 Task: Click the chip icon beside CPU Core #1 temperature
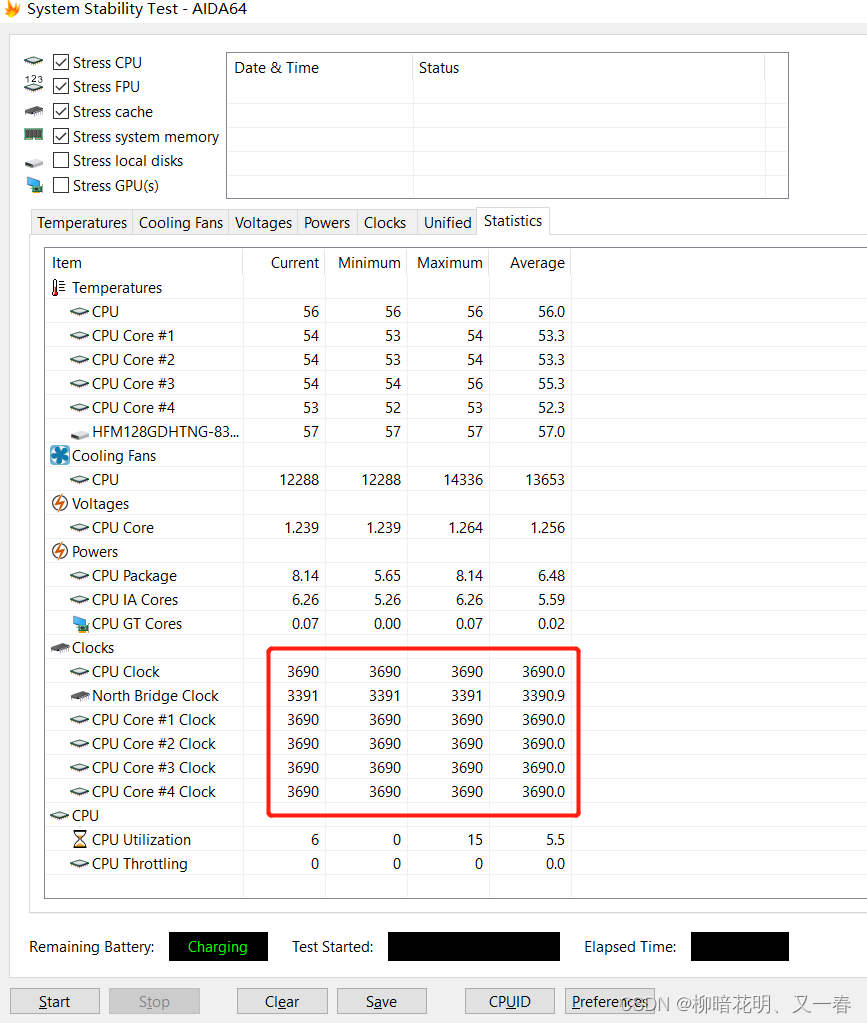[80, 335]
